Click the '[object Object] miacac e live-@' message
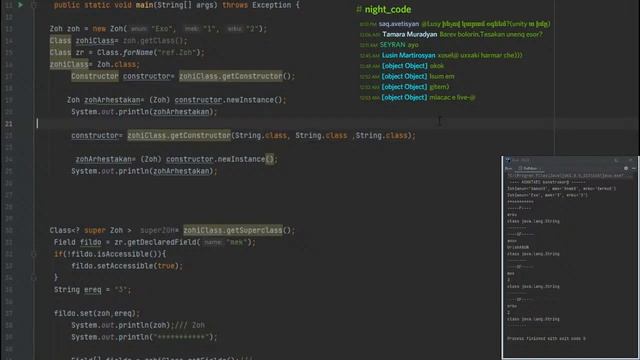The height and width of the screenshot is (360, 640). pyautogui.click(x=418, y=98)
